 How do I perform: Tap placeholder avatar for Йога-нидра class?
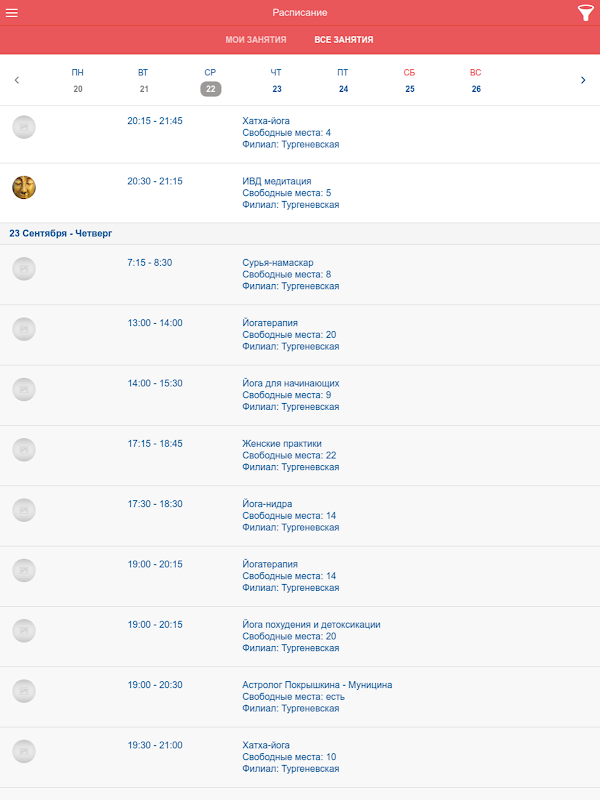click(x=24, y=509)
